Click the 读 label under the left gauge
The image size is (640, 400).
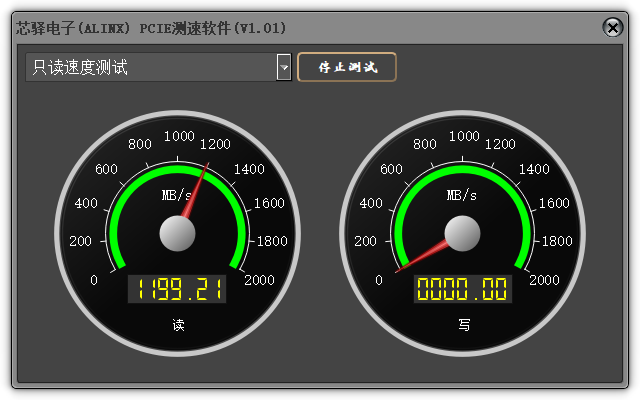[x=178, y=325]
